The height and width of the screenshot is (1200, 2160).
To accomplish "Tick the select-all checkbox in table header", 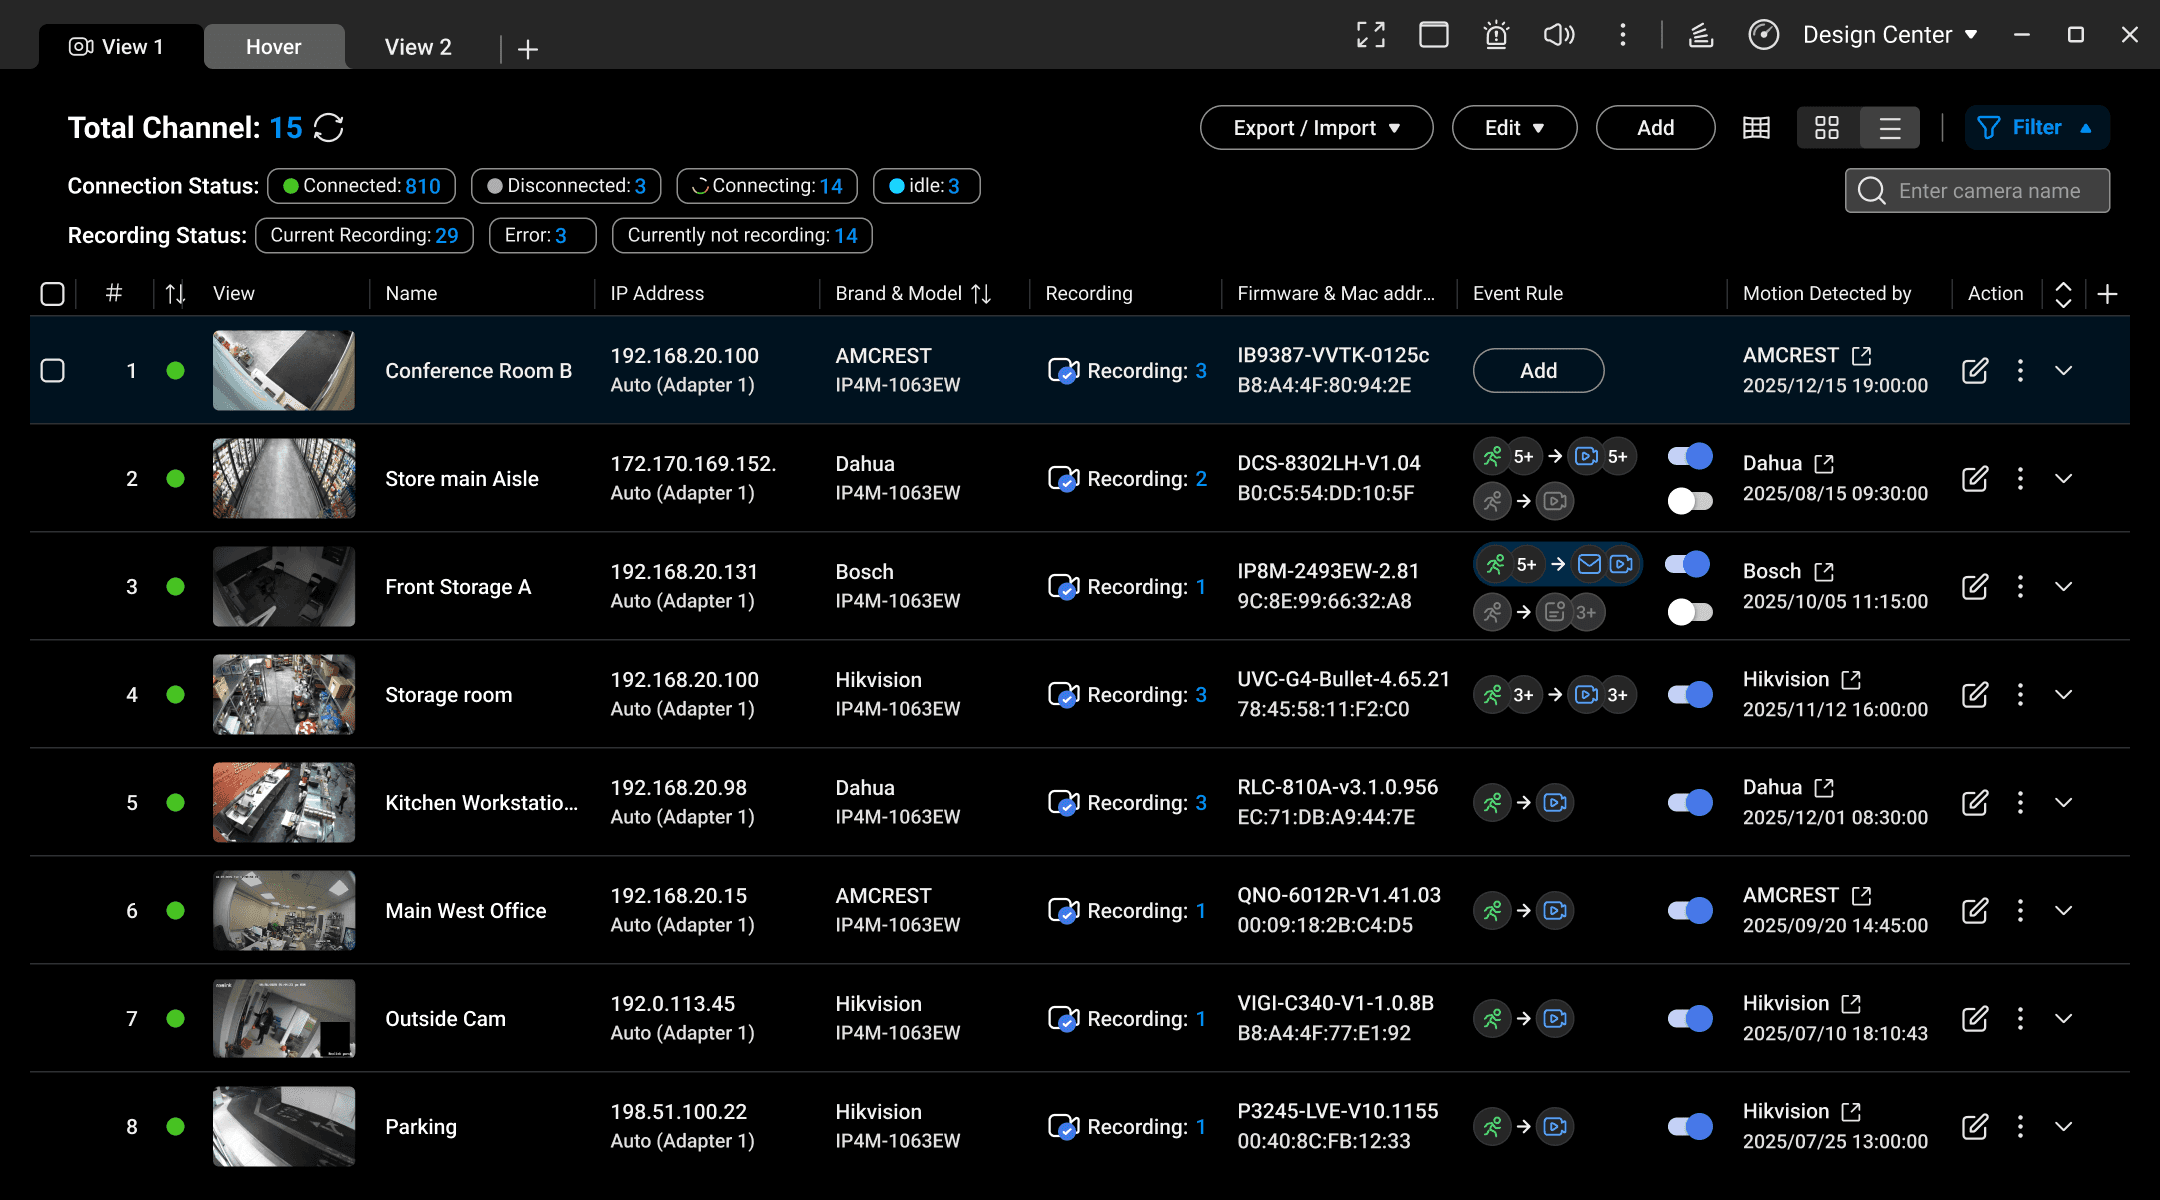I will [x=53, y=294].
